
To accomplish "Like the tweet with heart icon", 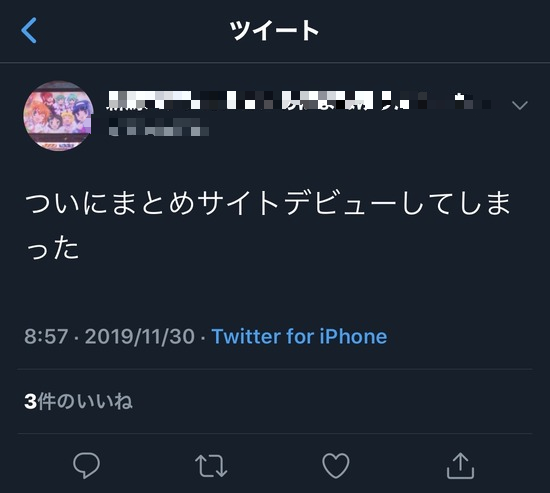I will click(x=336, y=465).
